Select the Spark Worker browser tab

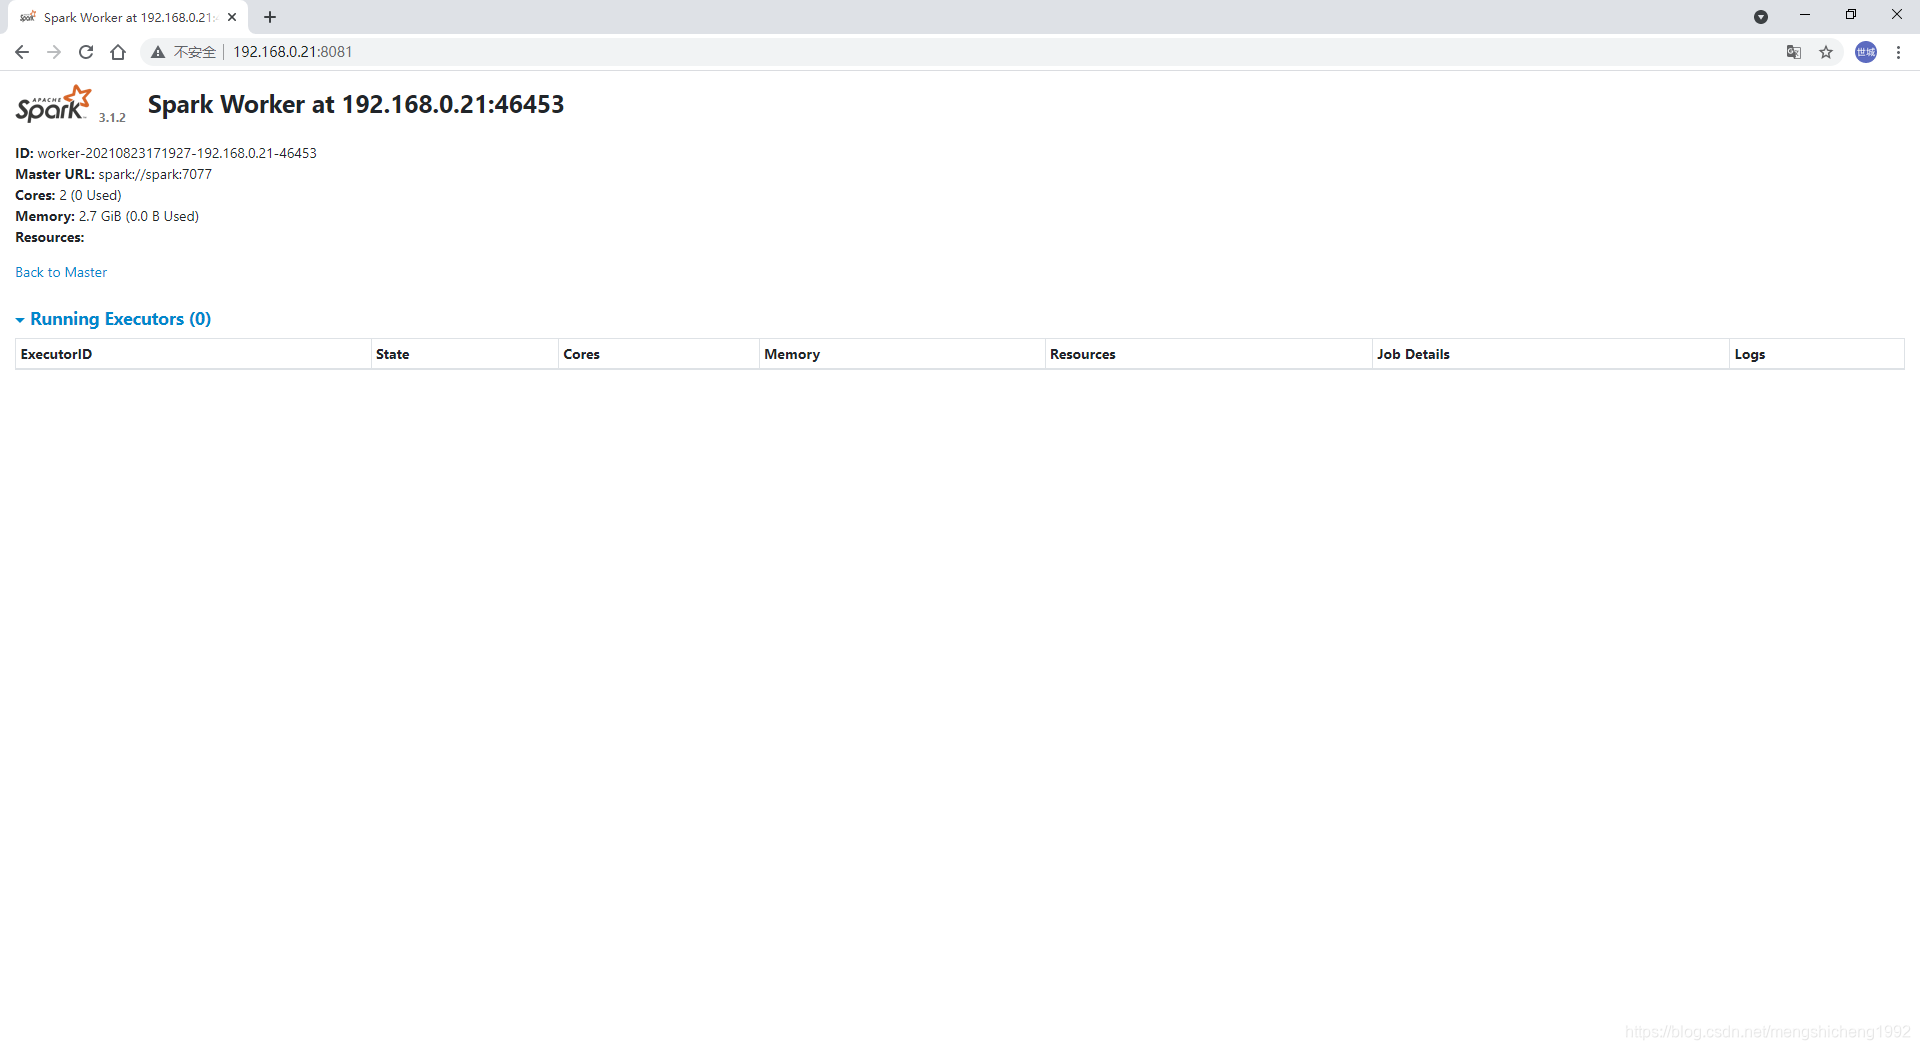coord(128,17)
